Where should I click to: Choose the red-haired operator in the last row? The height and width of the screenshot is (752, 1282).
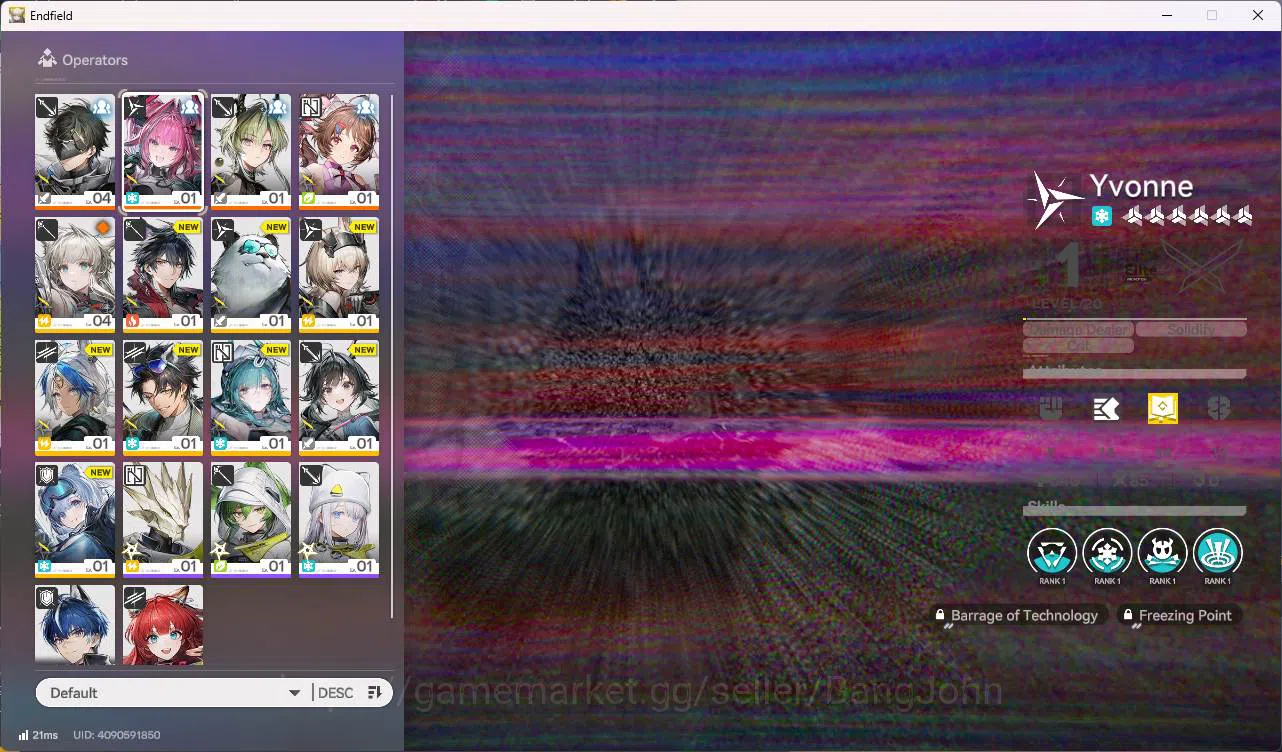pyautogui.click(x=163, y=625)
